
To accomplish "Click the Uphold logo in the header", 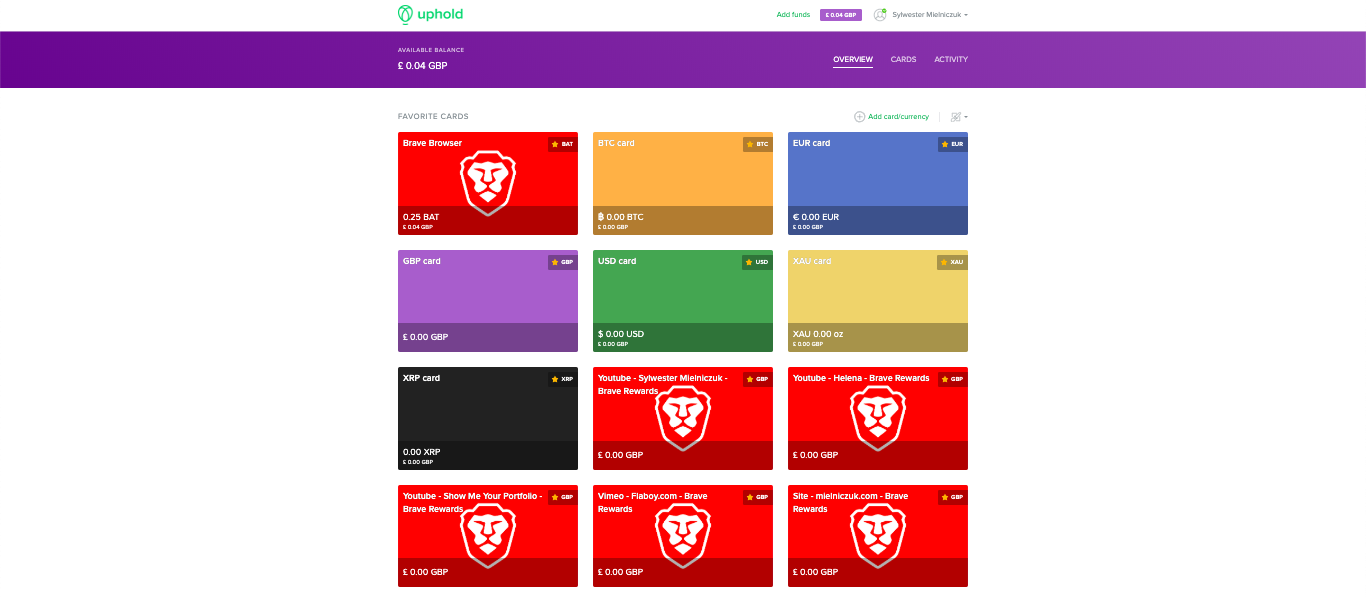I will [x=430, y=14].
